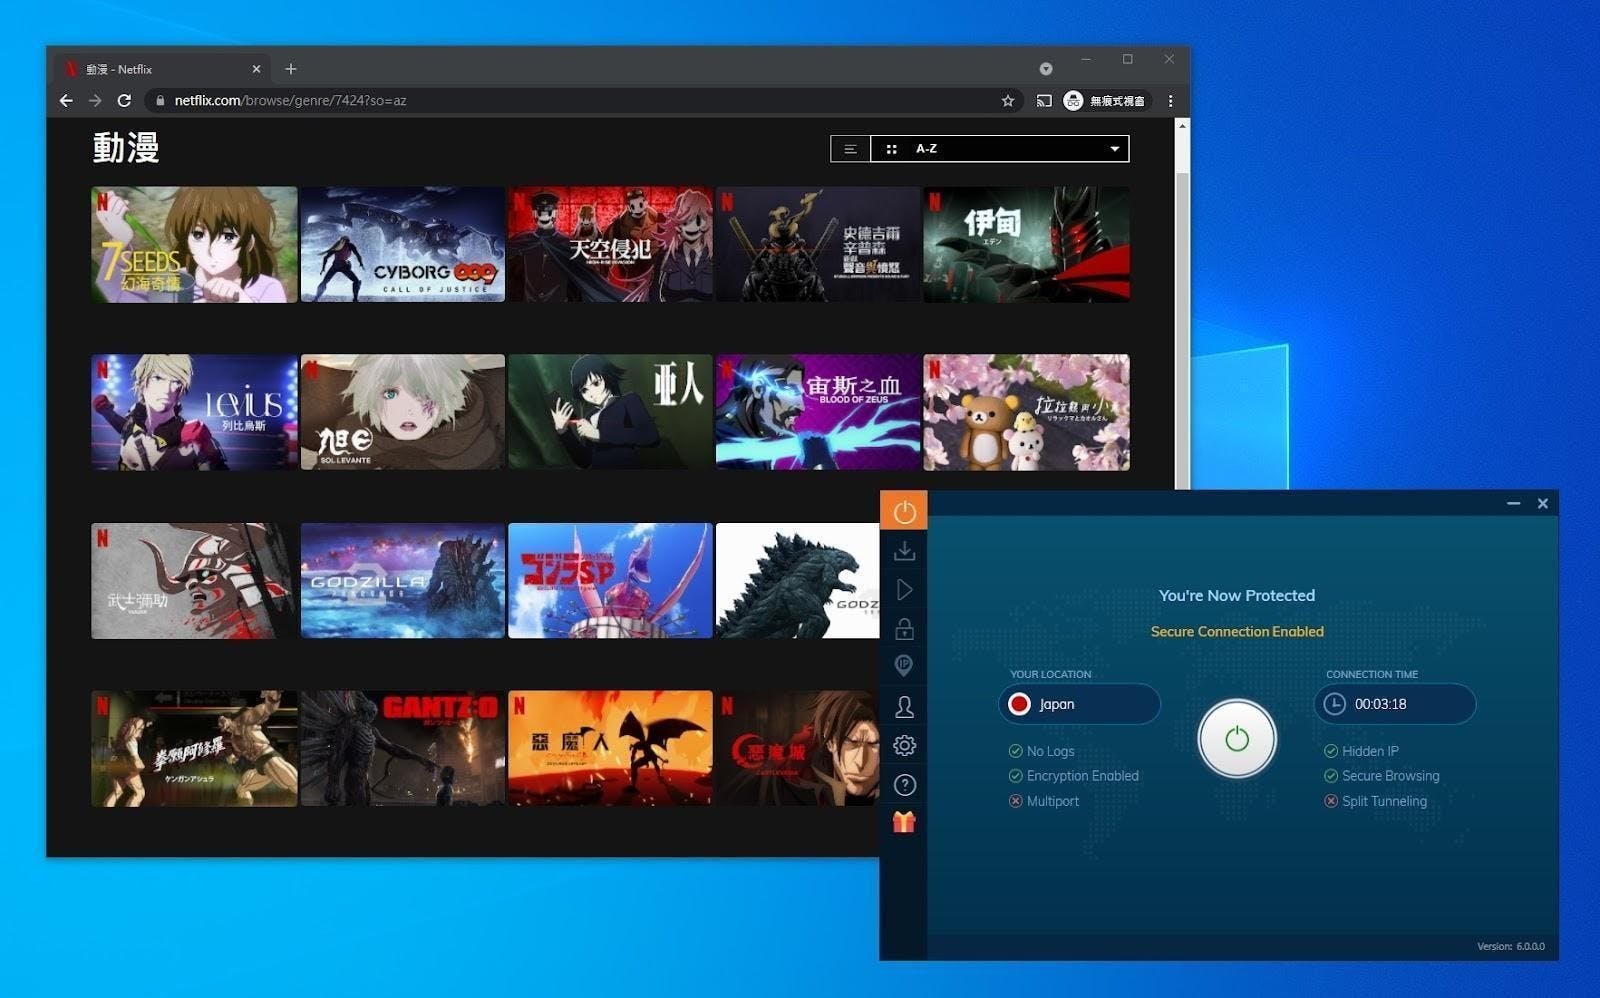Click the Chrome cast icon
The height and width of the screenshot is (998, 1600).
pos(1044,100)
